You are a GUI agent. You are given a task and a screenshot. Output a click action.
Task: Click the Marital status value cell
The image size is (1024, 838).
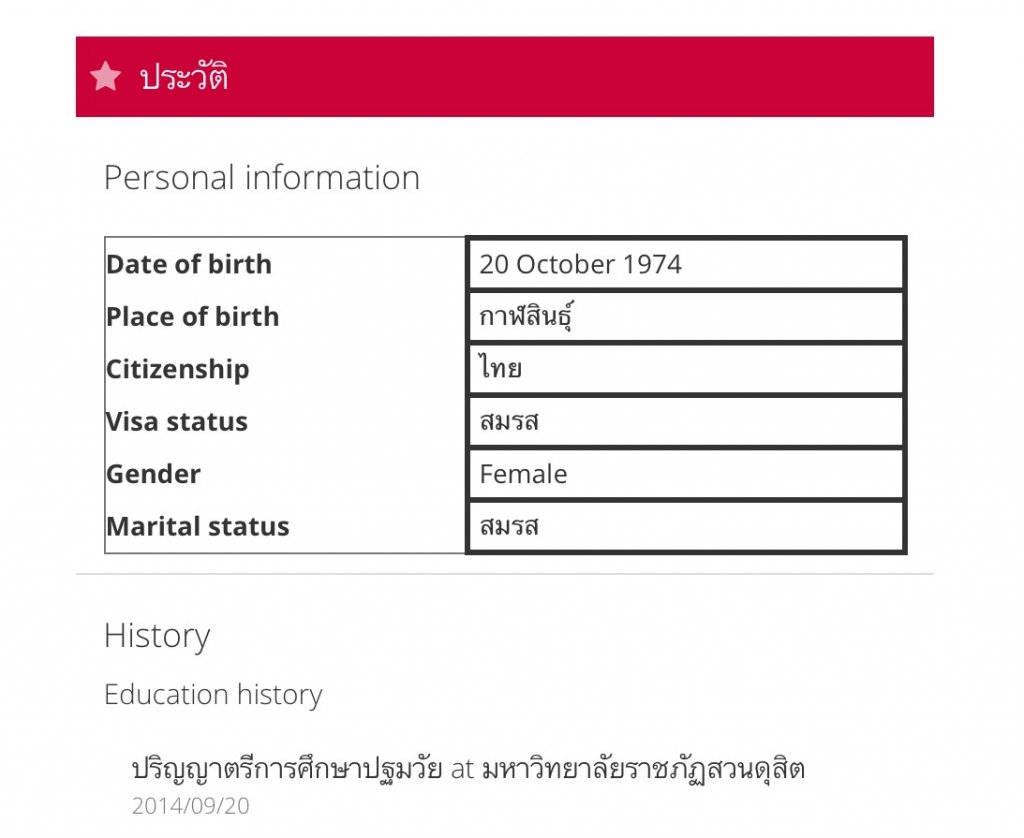[685, 526]
